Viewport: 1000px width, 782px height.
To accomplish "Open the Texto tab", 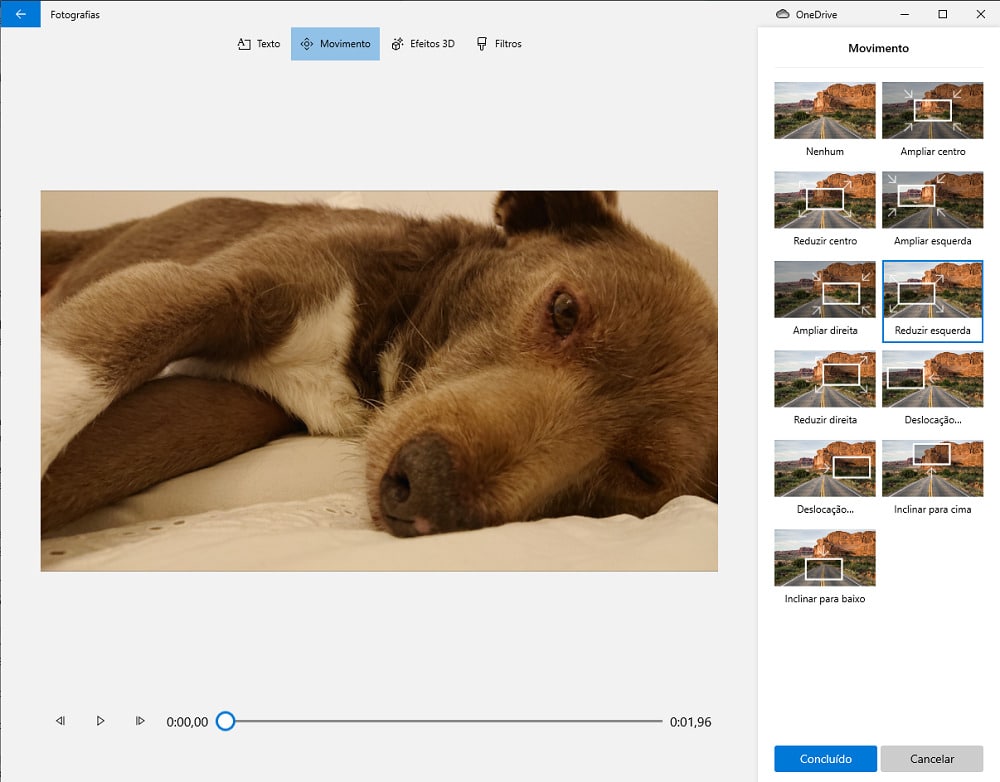I will coord(259,44).
